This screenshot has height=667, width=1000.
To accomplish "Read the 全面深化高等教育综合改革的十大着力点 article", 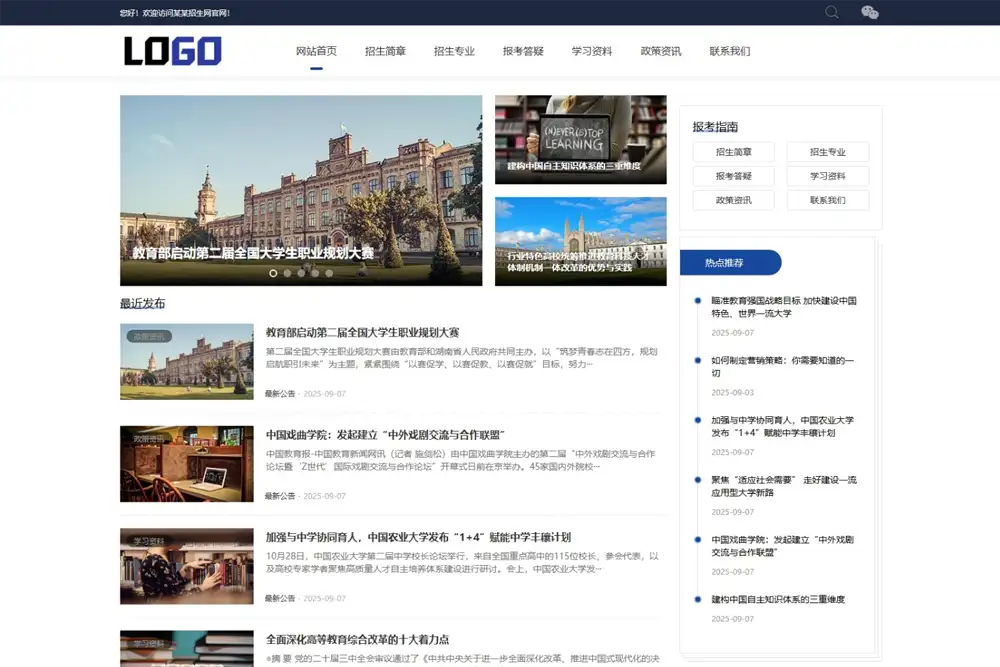I will coord(357,639).
